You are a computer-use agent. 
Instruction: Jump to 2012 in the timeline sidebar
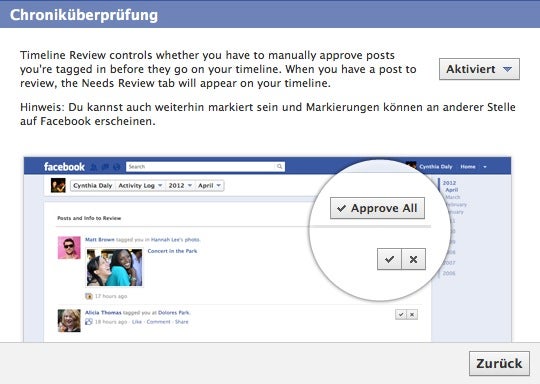(x=449, y=183)
